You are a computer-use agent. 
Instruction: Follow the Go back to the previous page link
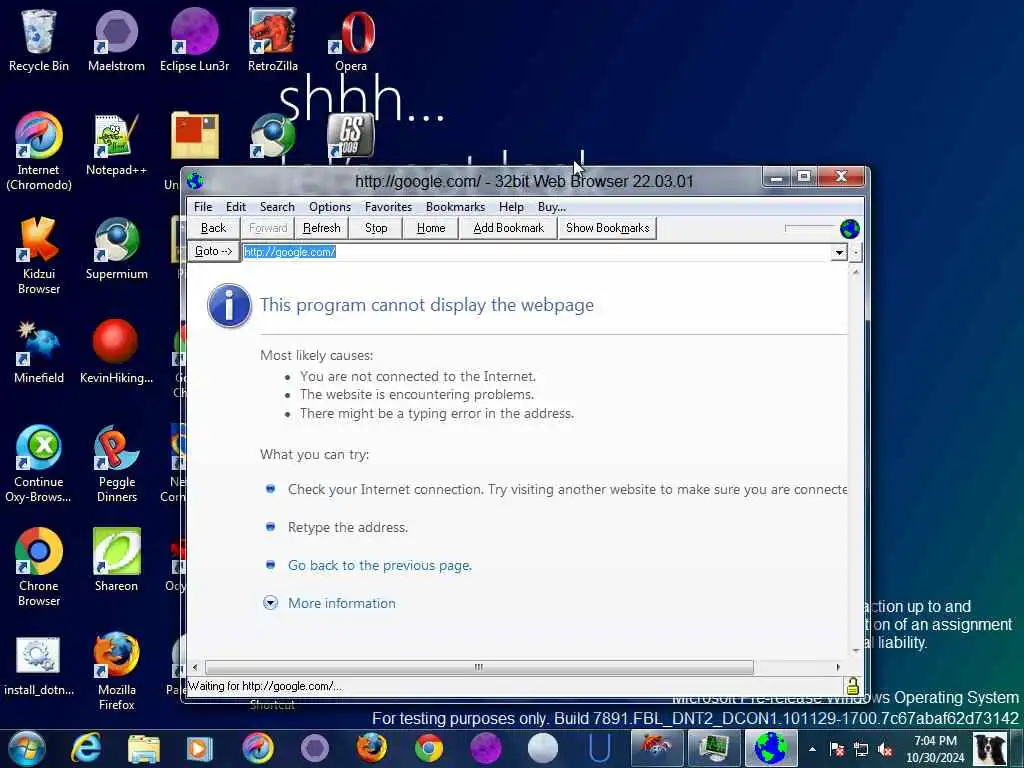tap(379, 566)
